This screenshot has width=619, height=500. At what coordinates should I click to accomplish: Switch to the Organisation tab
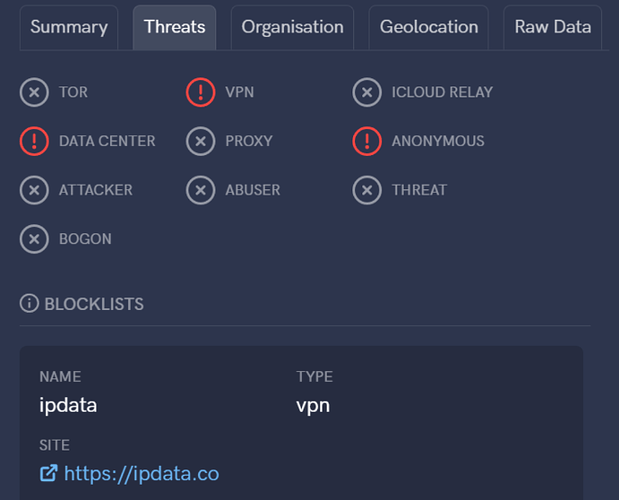pos(293,27)
